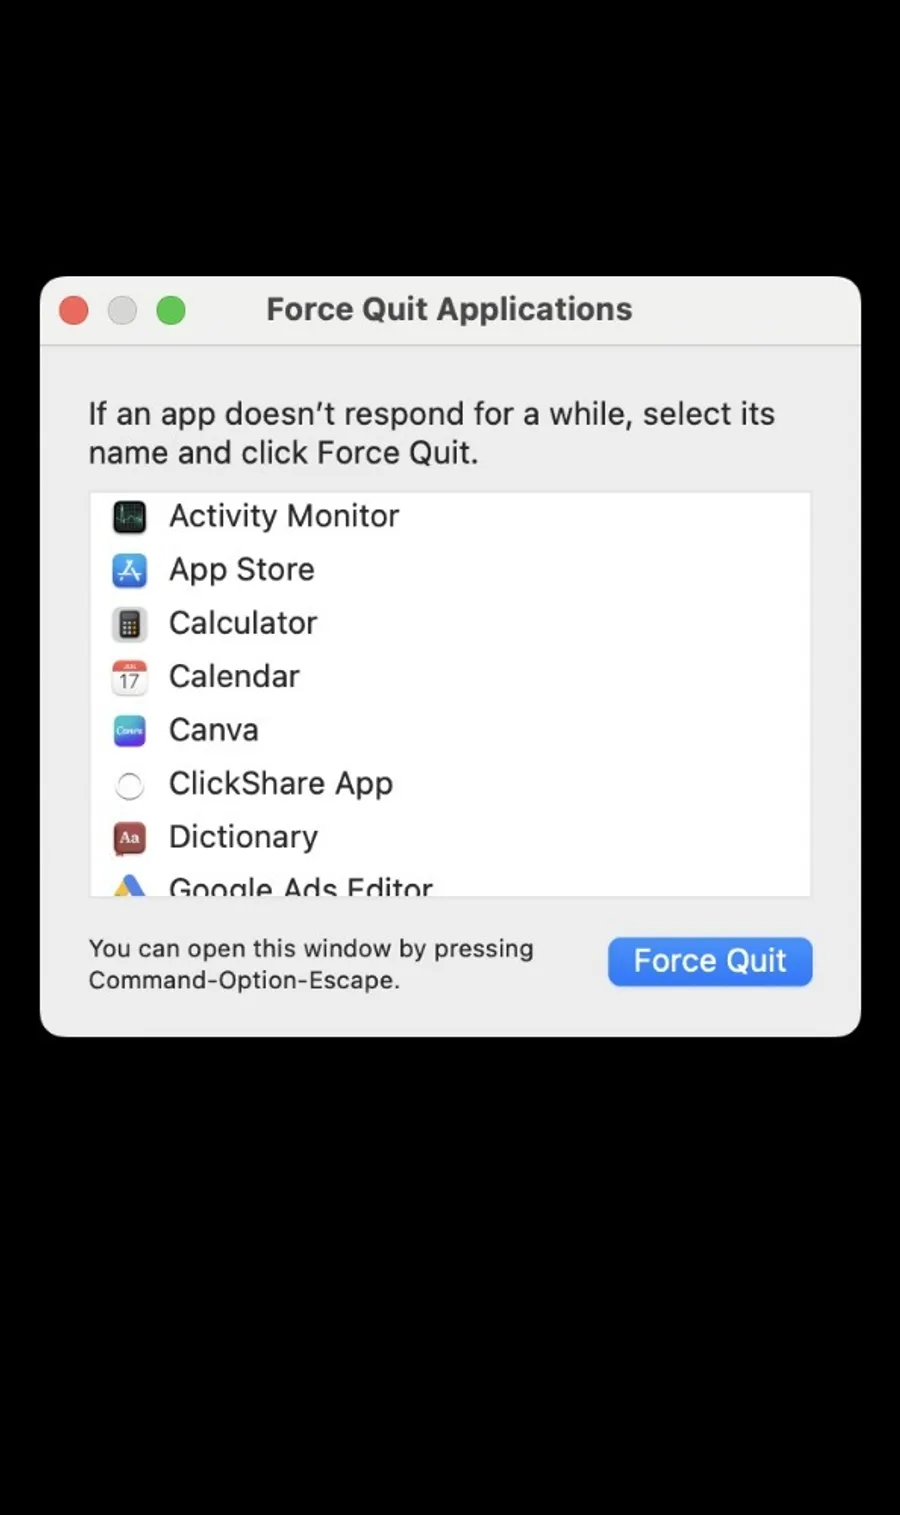900x1515 pixels.
Task: Click the Google Ads Editor icon
Action: pos(129,887)
